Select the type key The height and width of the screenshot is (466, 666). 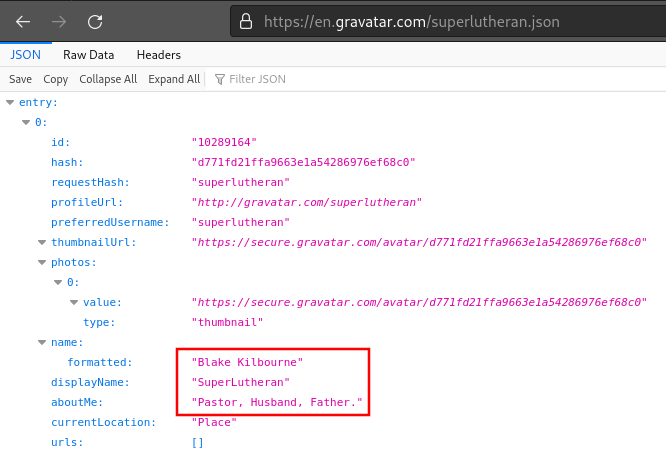click(99, 322)
